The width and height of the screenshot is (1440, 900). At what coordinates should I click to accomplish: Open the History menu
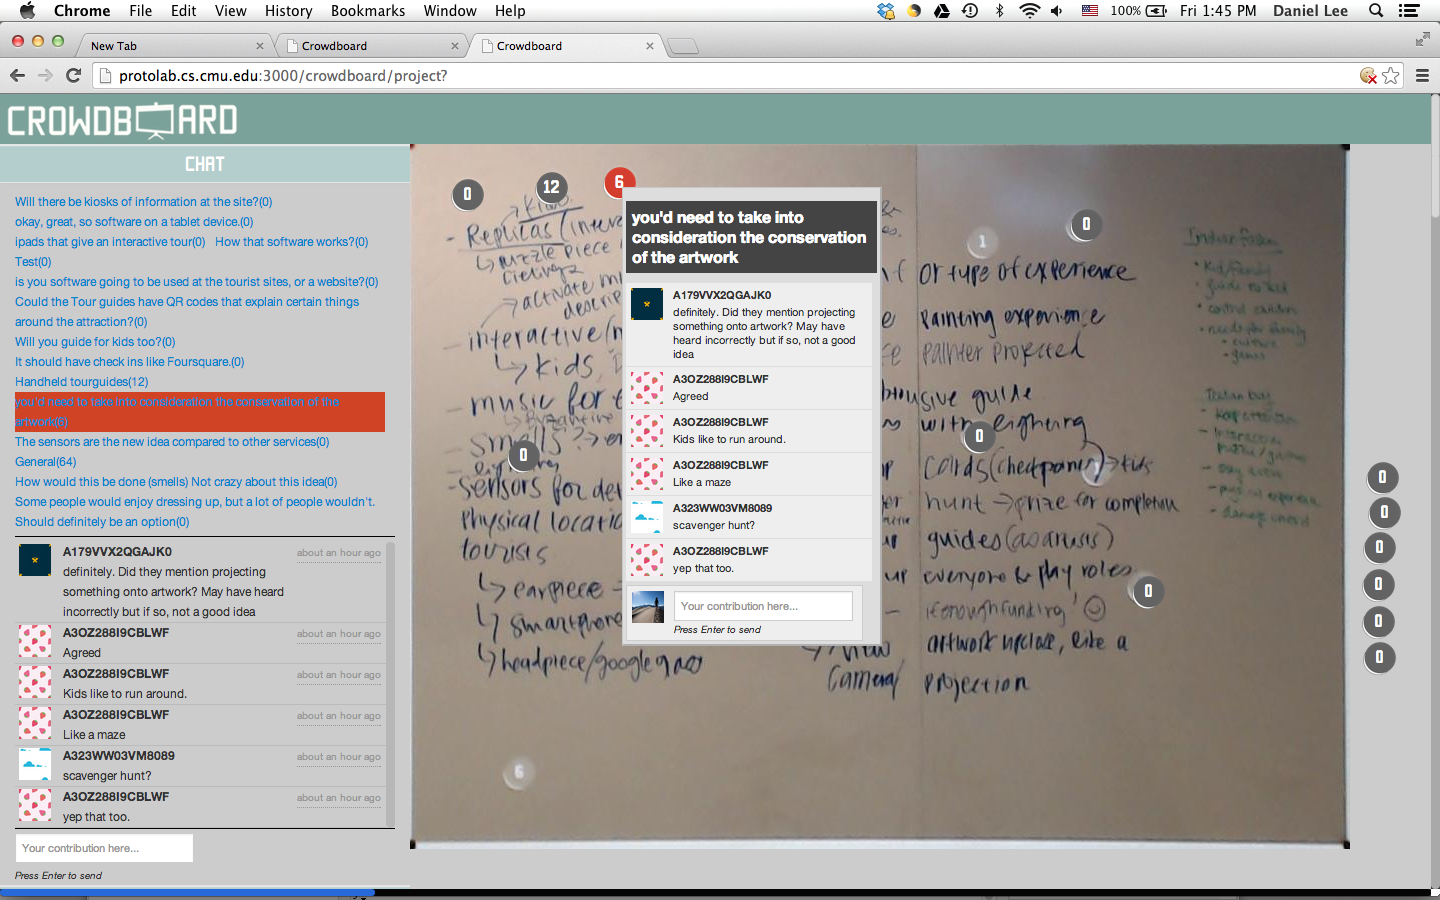(289, 11)
